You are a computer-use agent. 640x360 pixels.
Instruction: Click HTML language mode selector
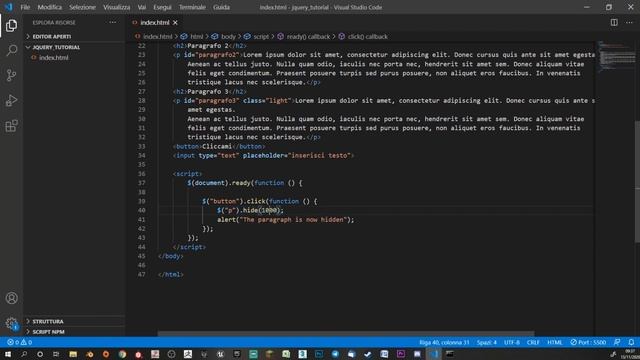555,342
